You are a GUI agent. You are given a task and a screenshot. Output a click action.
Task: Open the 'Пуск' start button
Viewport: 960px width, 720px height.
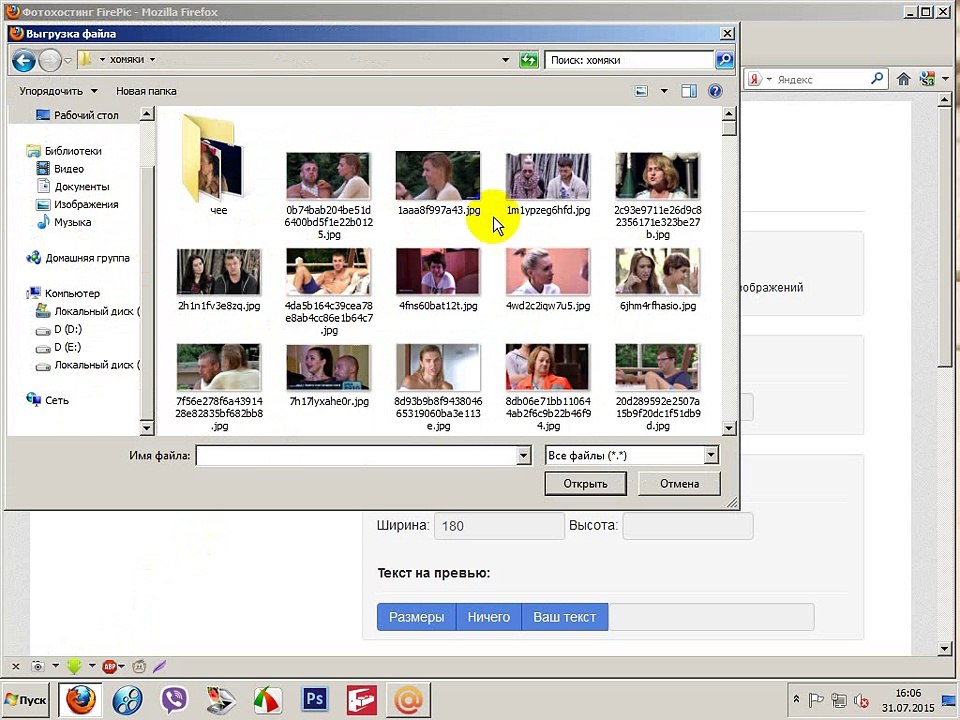tap(26, 700)
